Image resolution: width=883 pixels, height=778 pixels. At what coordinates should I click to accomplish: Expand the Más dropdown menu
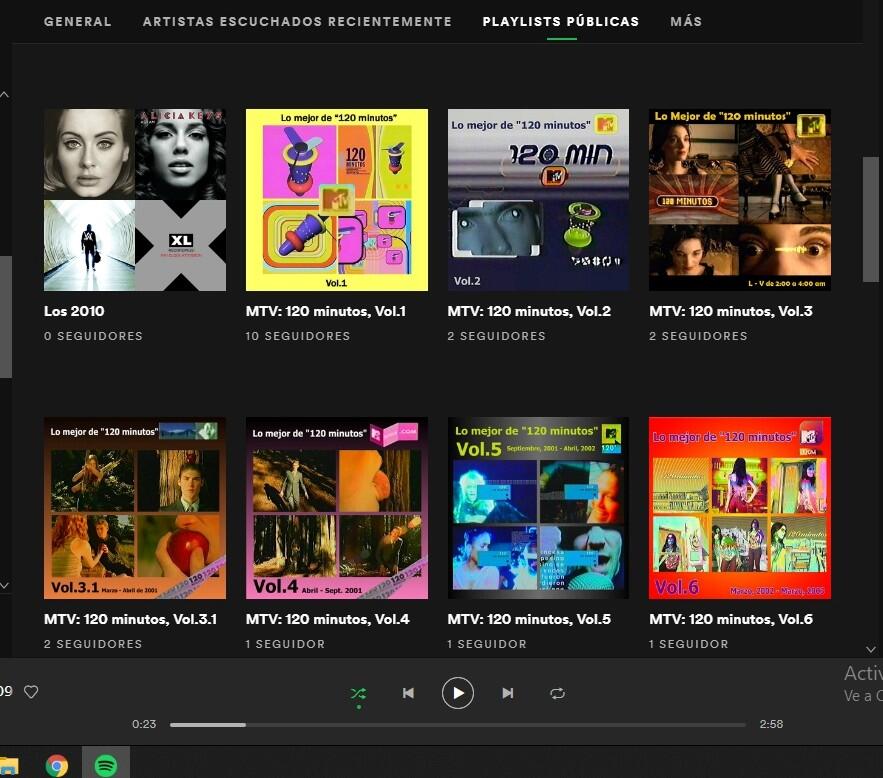point(686,21)
